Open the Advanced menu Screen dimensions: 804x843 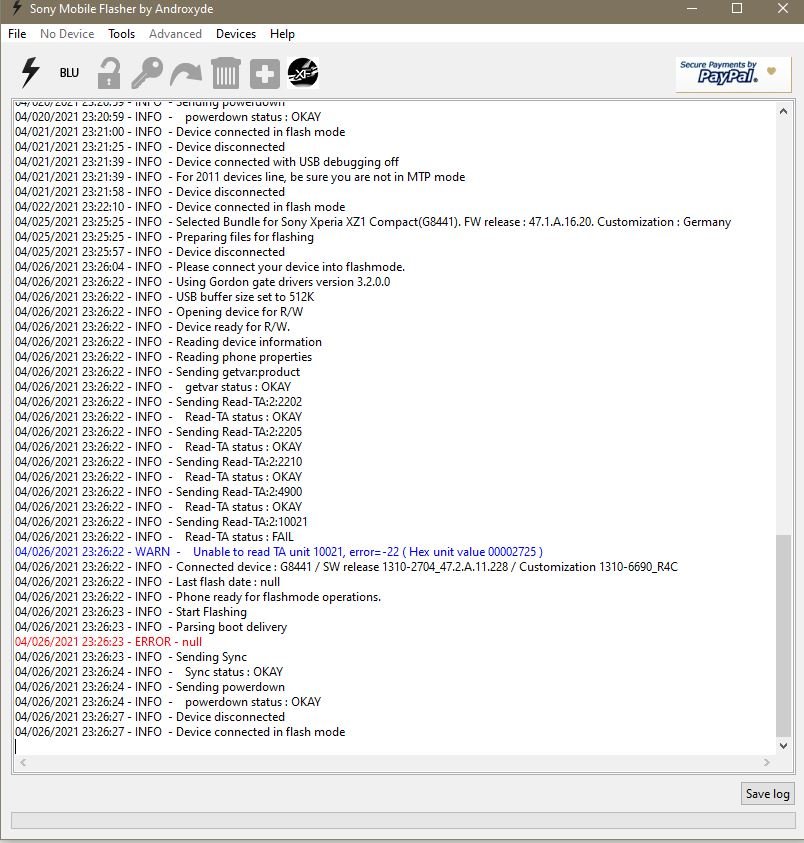[x=175, y=34]
